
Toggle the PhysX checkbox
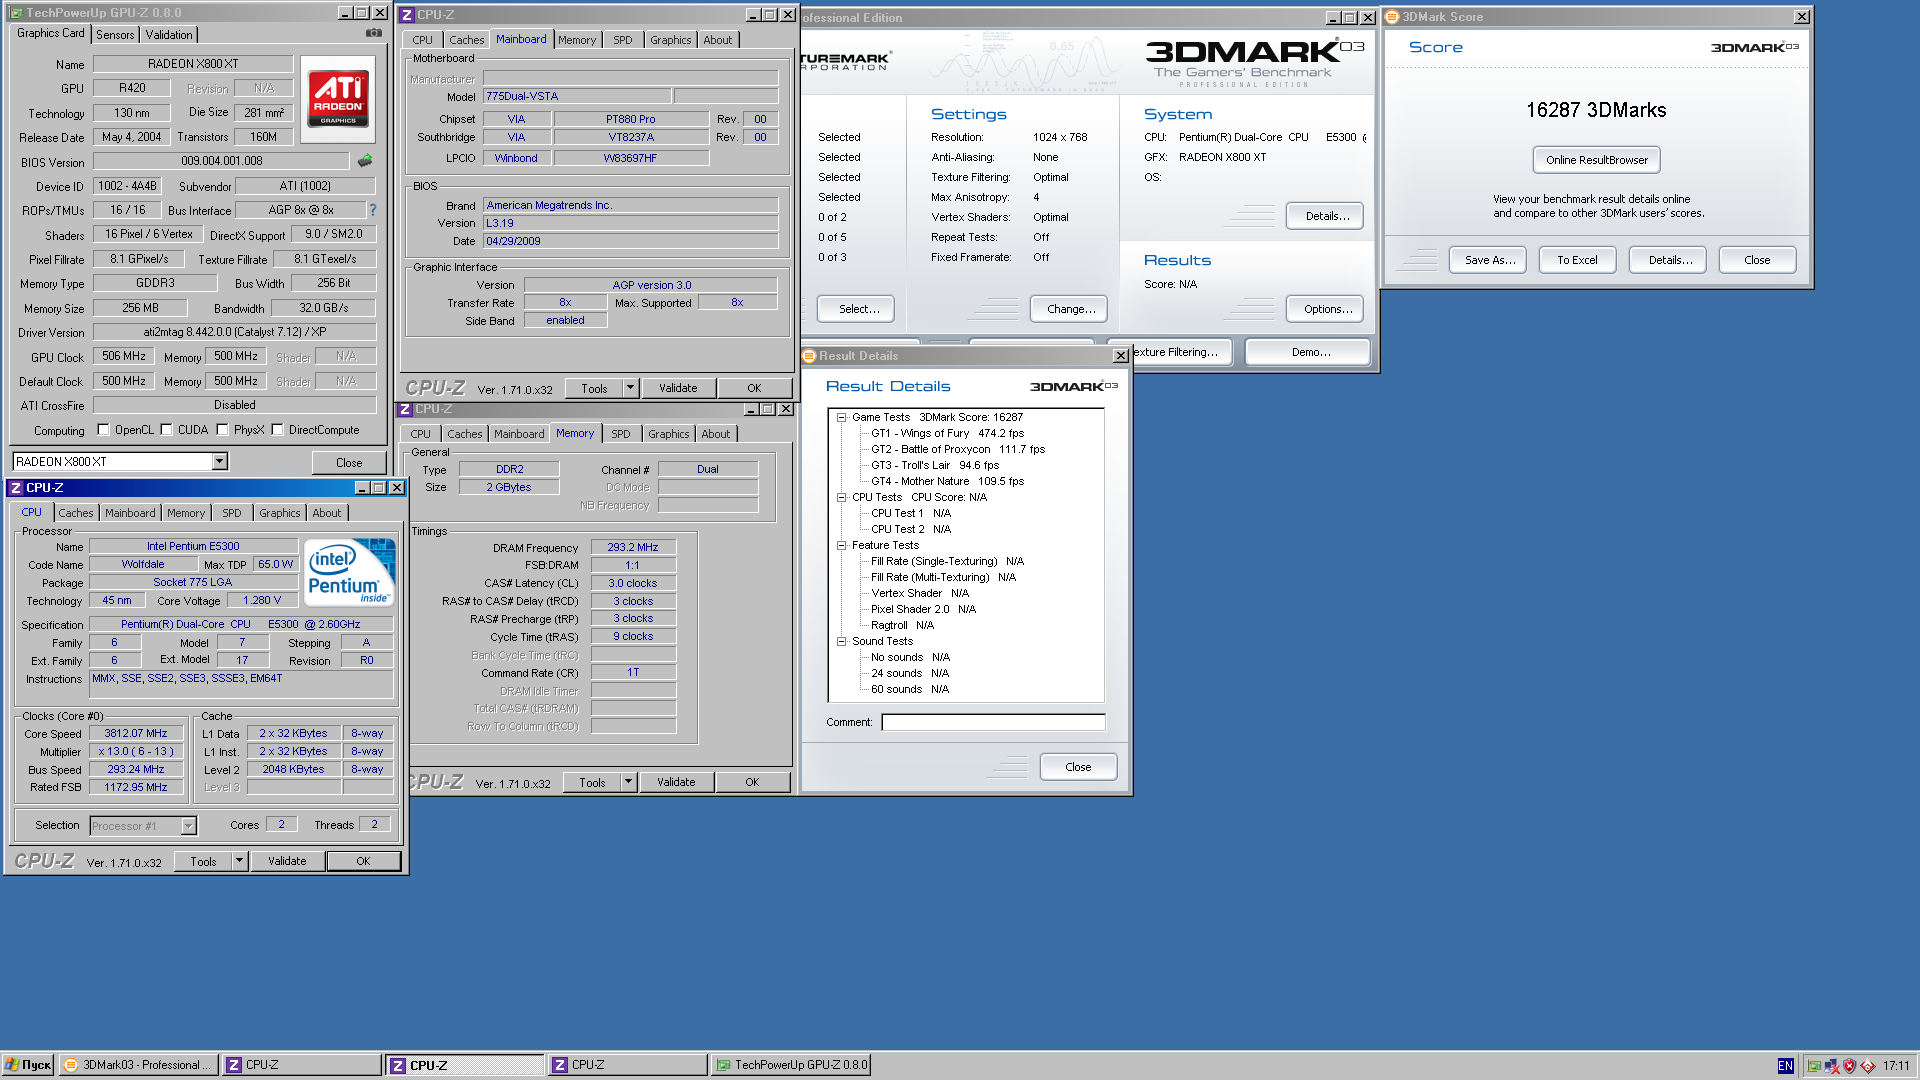tap(222, 430)
